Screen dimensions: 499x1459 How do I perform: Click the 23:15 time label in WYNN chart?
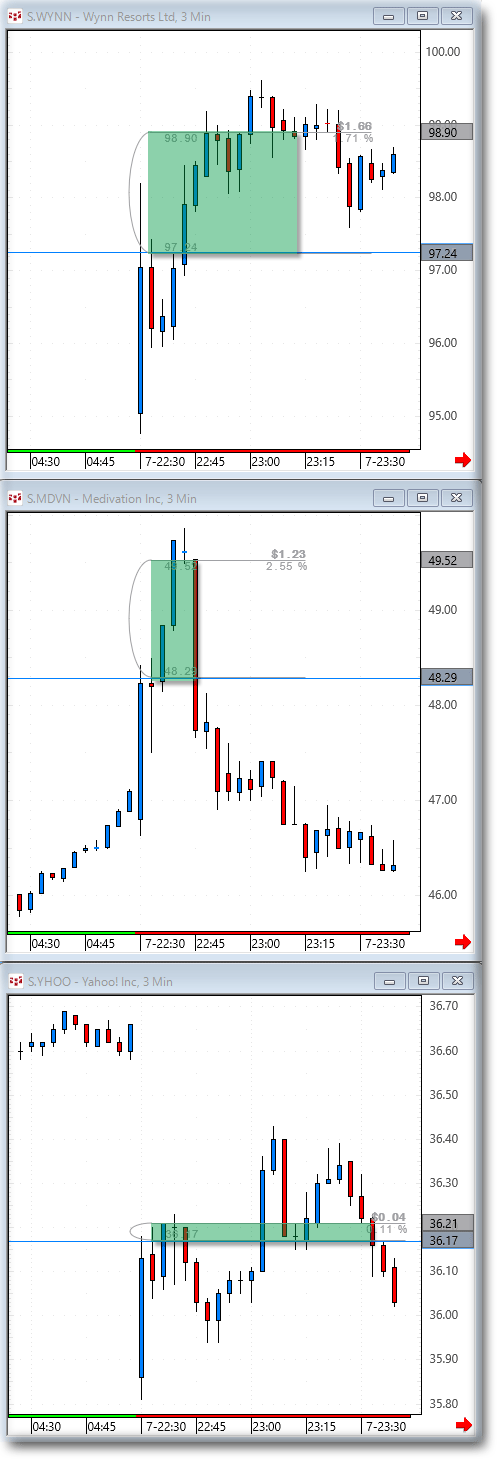coord(320,461)
